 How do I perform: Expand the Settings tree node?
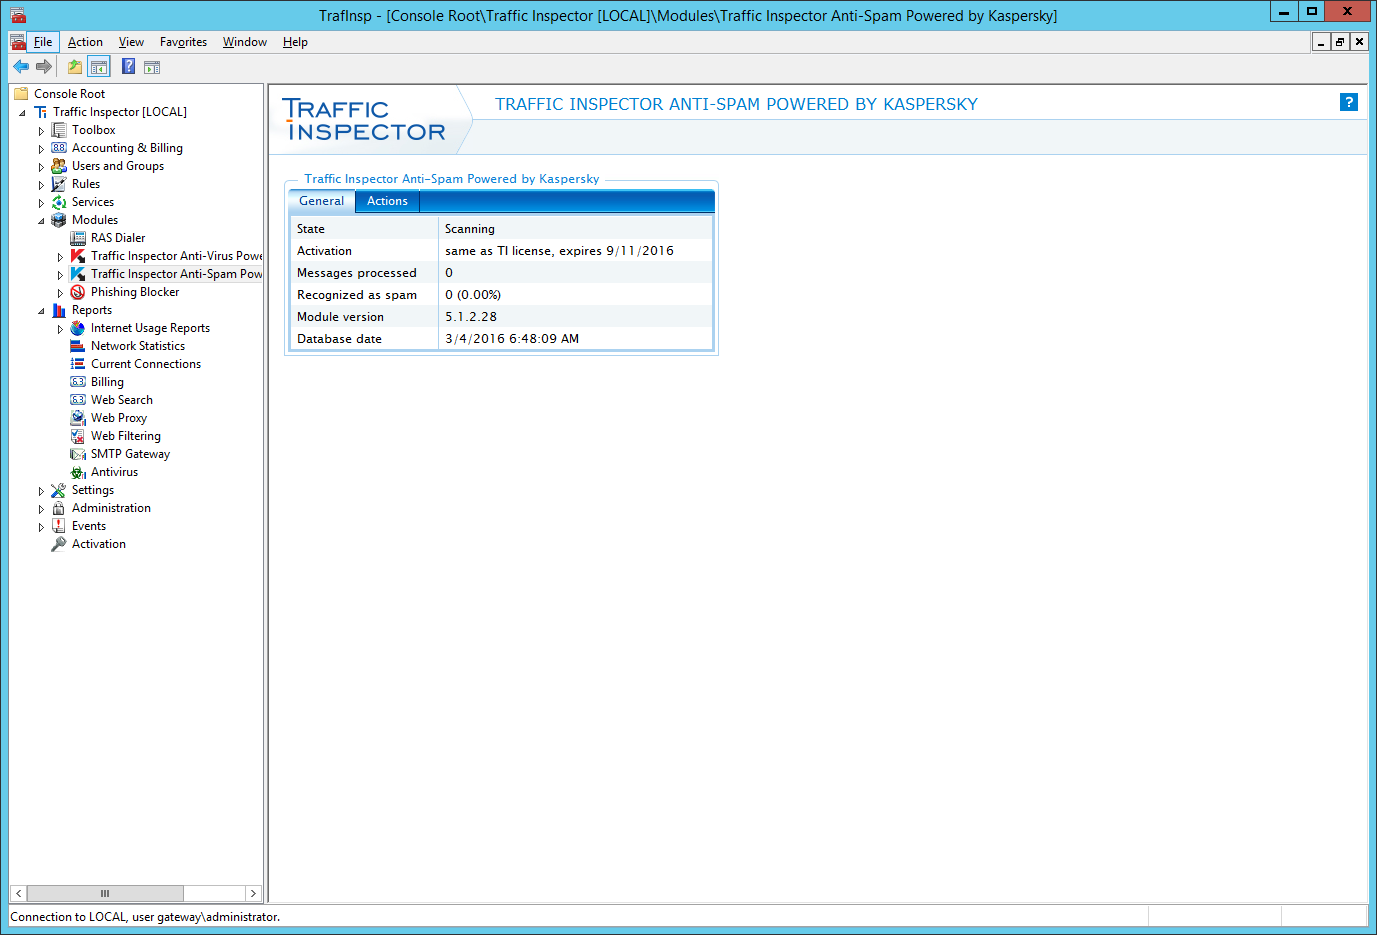click(x=41, y=491)
